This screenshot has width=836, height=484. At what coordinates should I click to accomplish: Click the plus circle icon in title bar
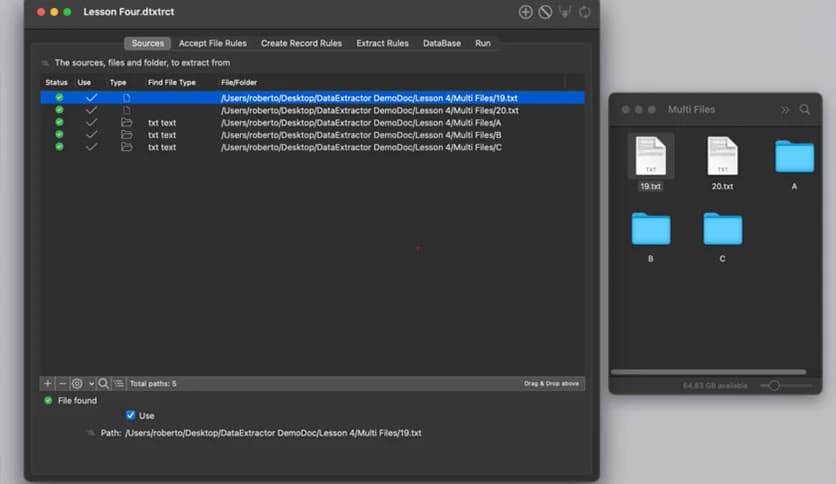click(x=525, y=12)
